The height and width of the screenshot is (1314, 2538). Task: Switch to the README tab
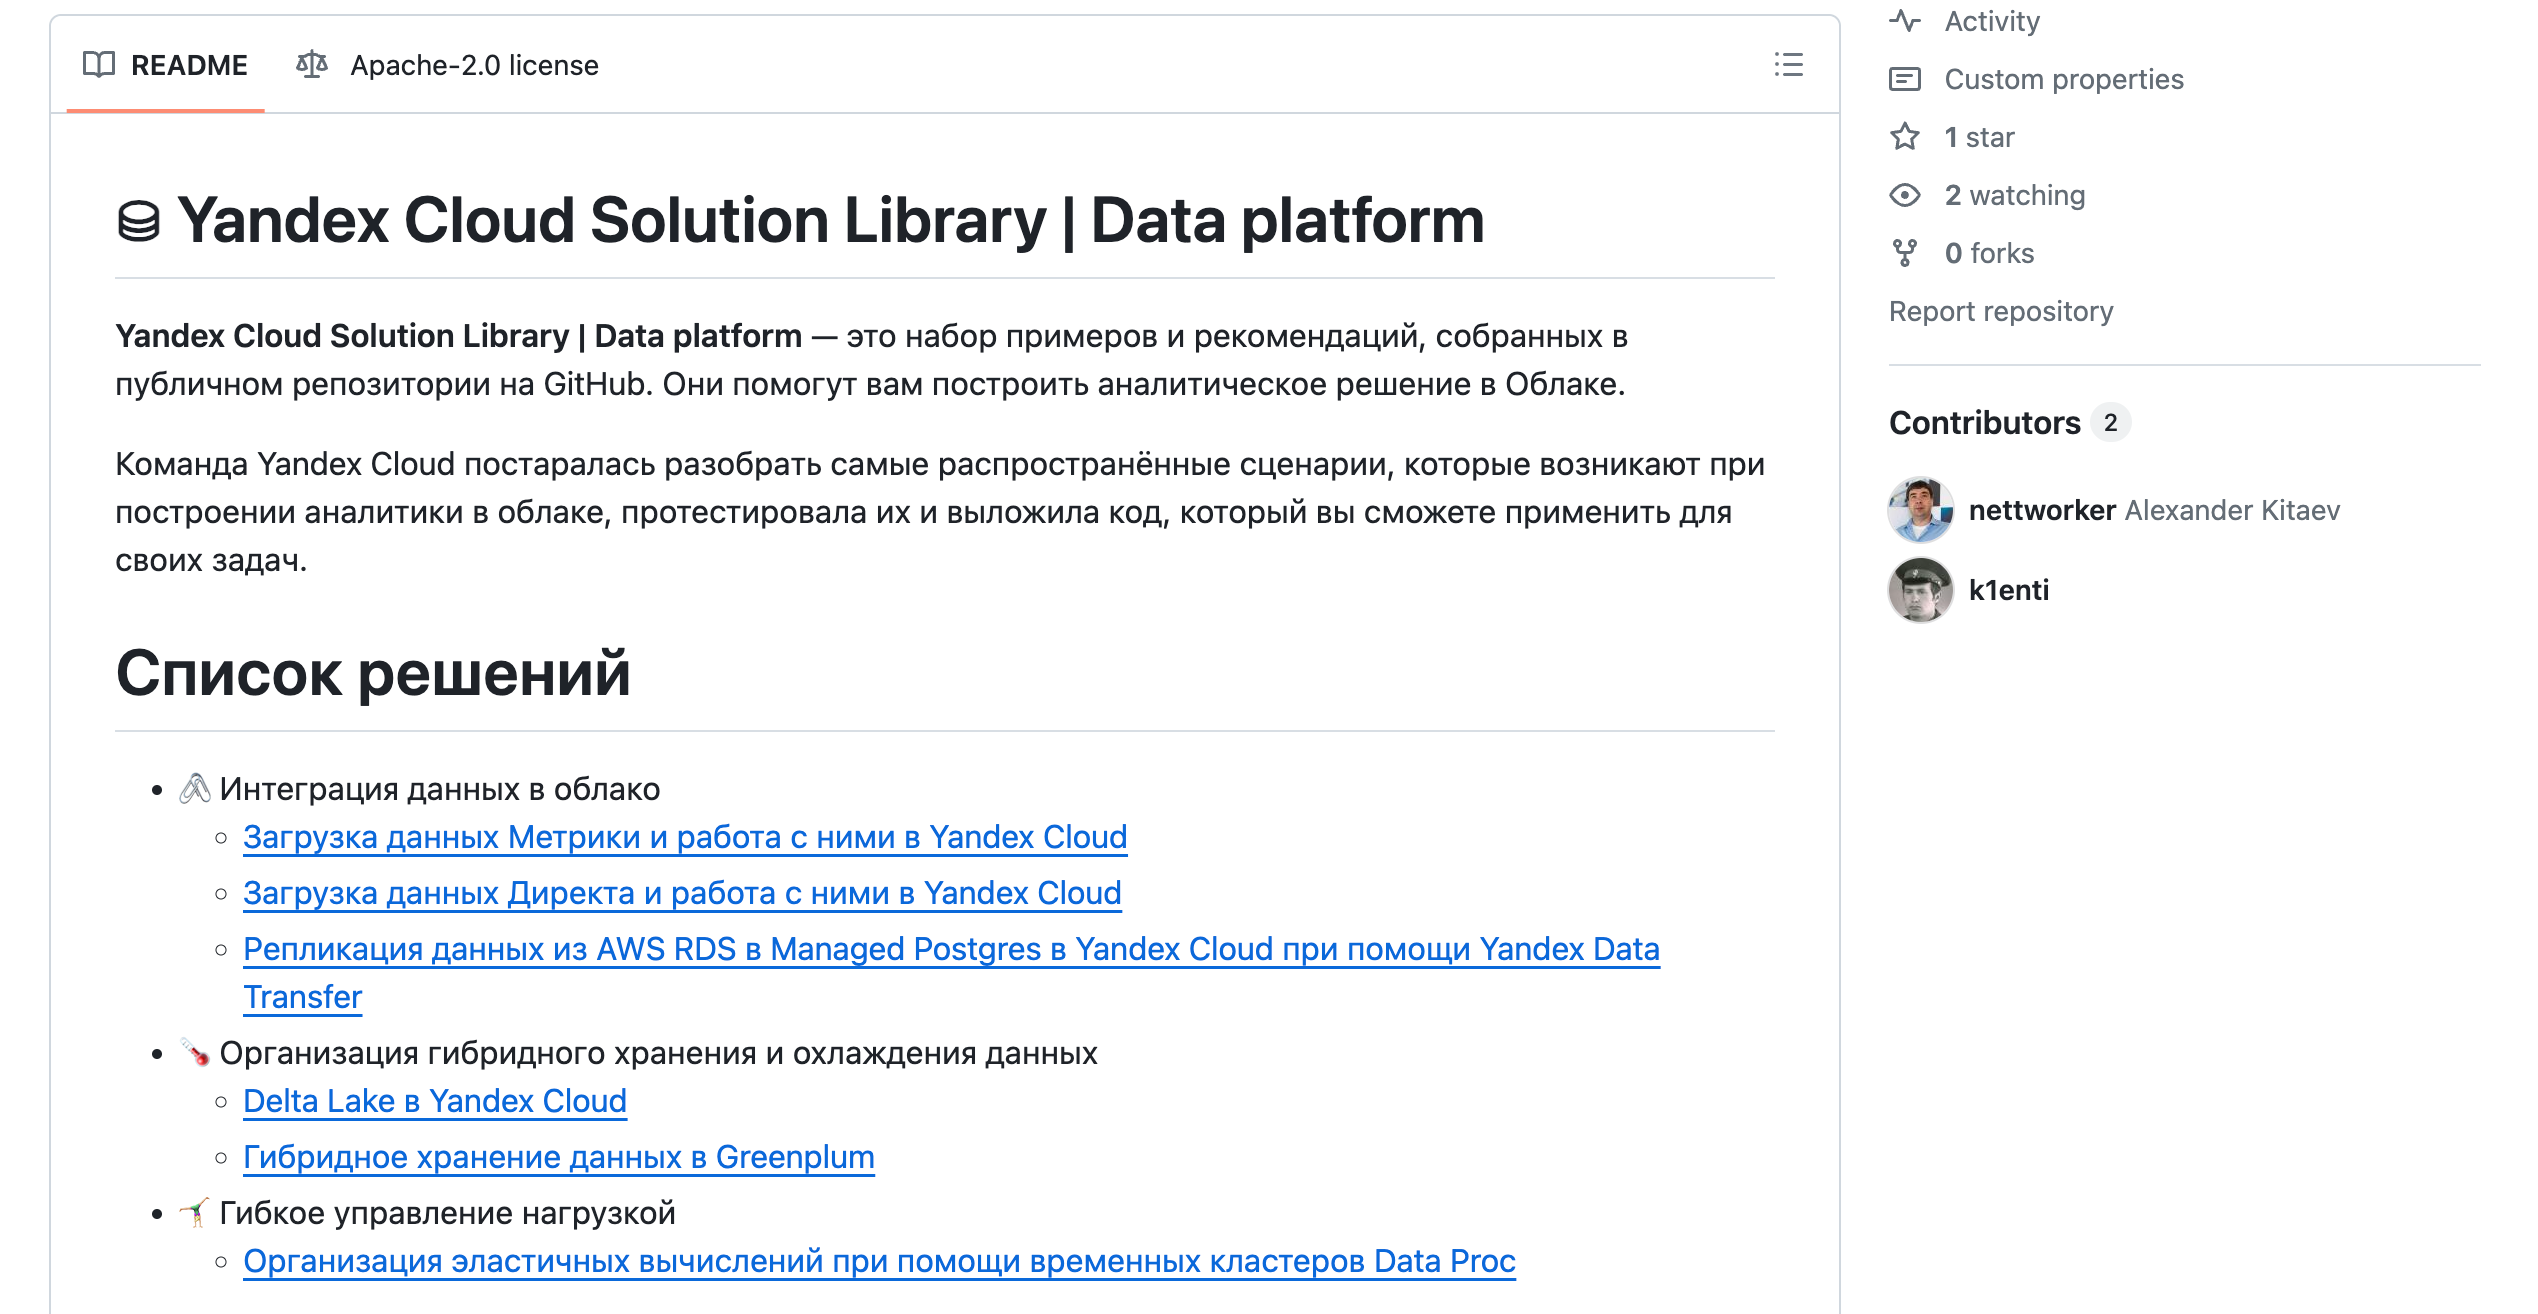point(188,65)
